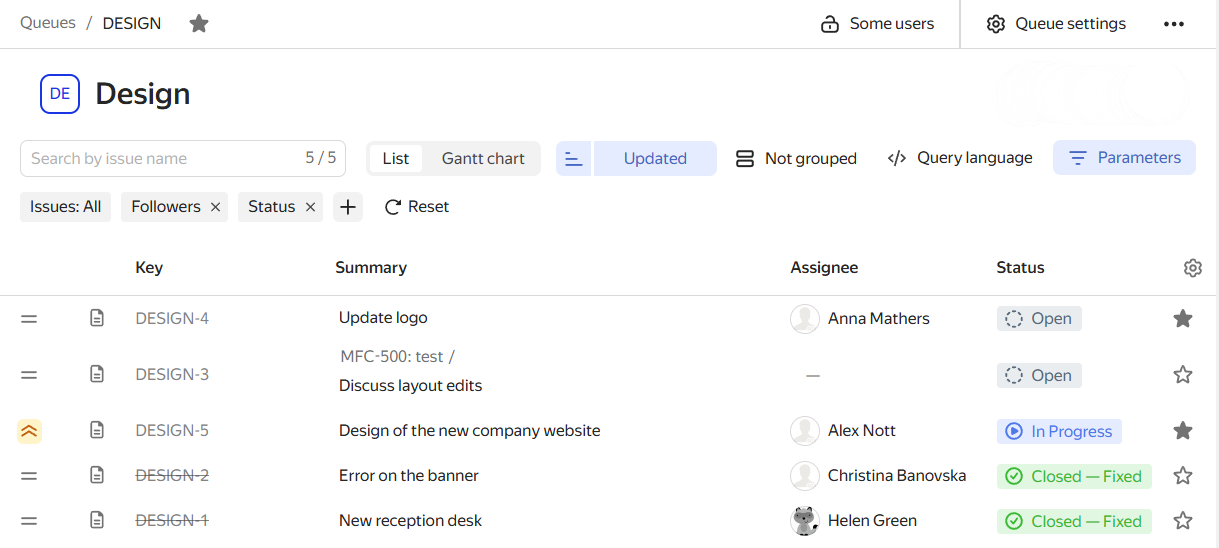Screen dimensions: 1219x548
Task: Click the DE queue logo icon
Action: tap(60, 94)
